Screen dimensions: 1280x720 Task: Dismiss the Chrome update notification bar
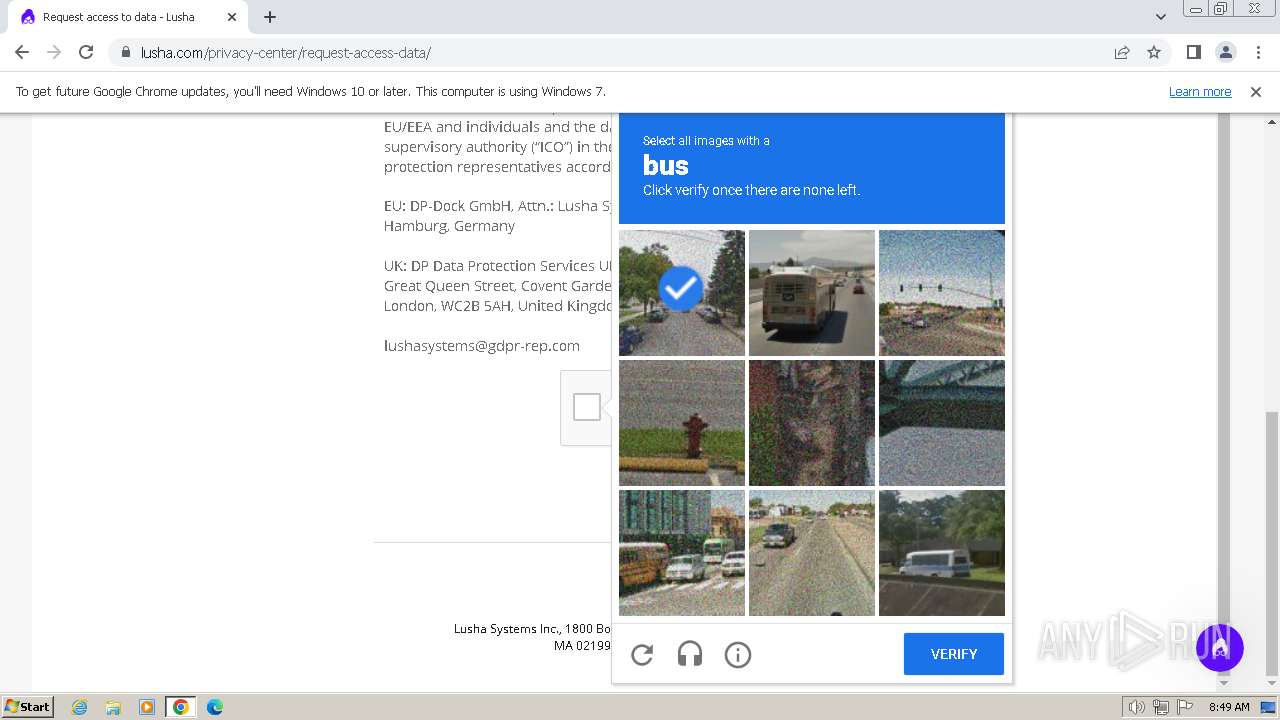click(1256, 91)
